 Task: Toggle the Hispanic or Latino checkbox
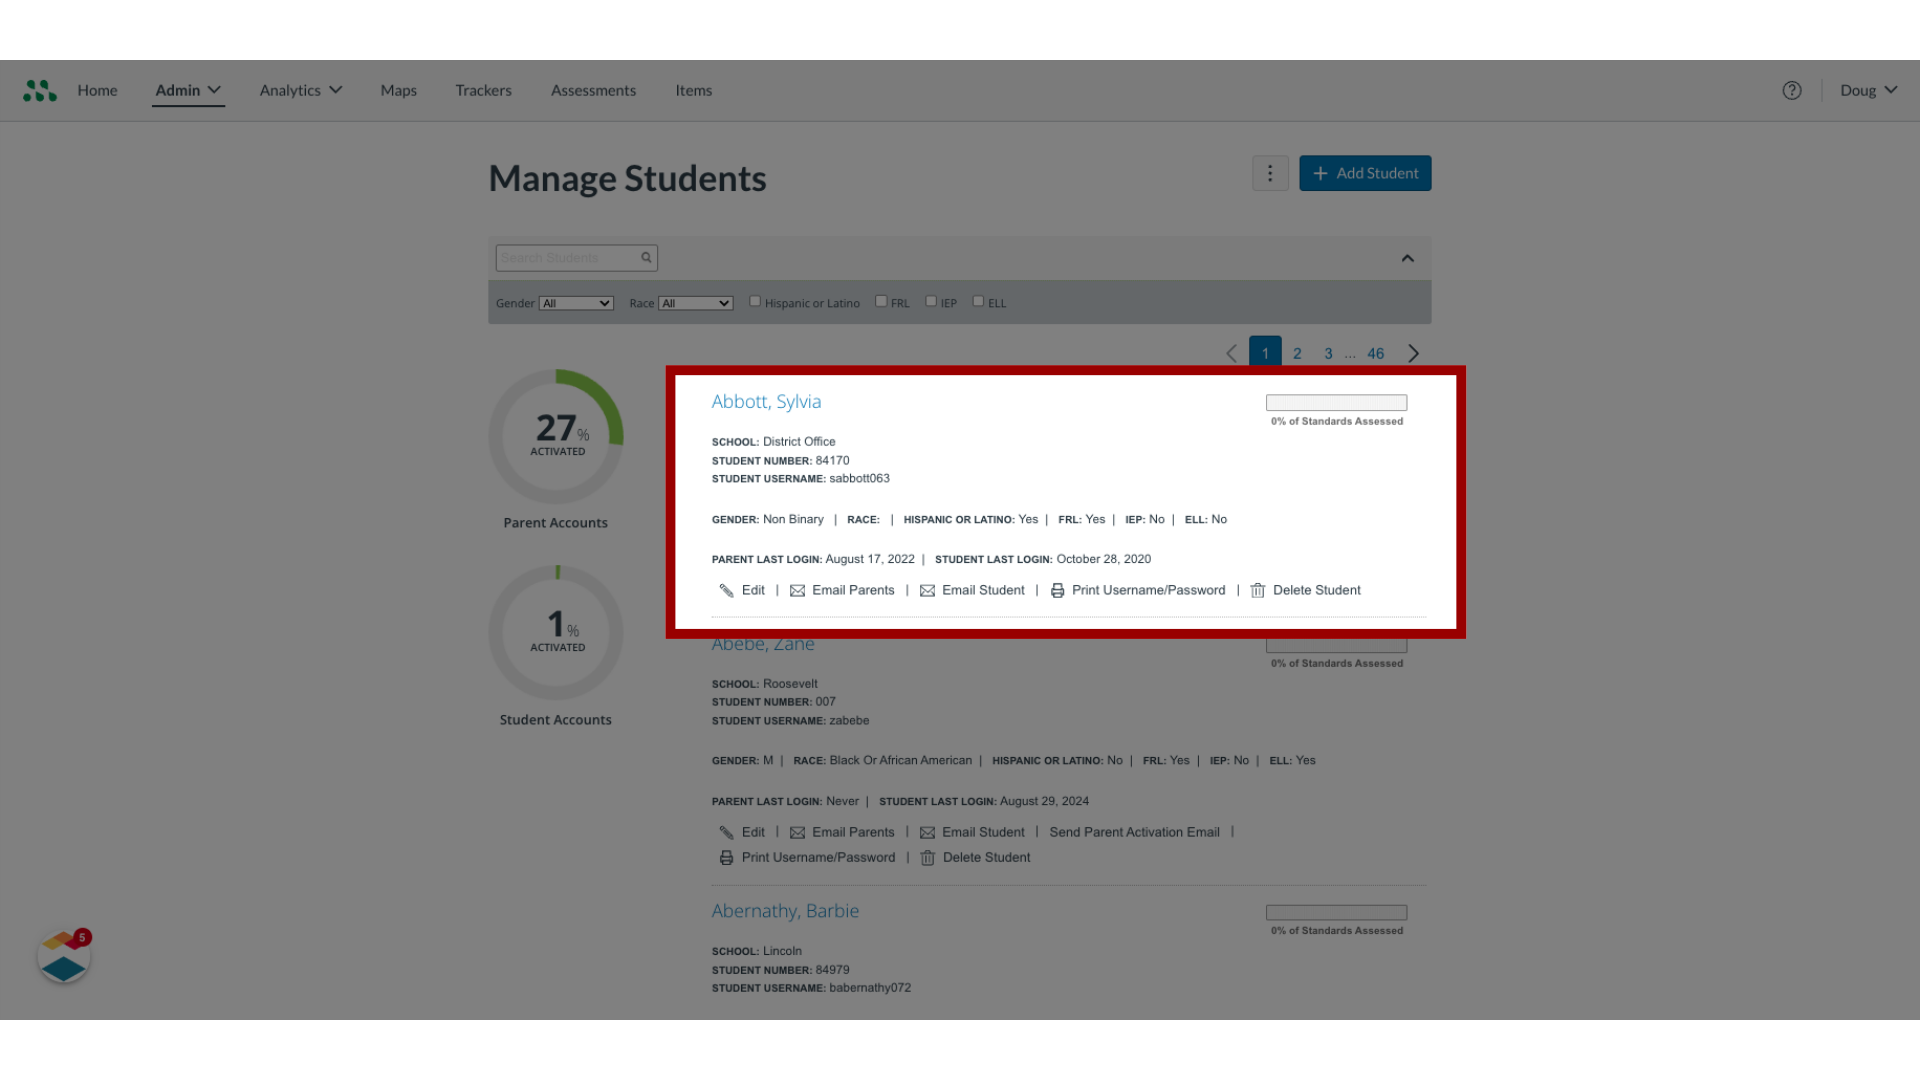pos(754,301)
